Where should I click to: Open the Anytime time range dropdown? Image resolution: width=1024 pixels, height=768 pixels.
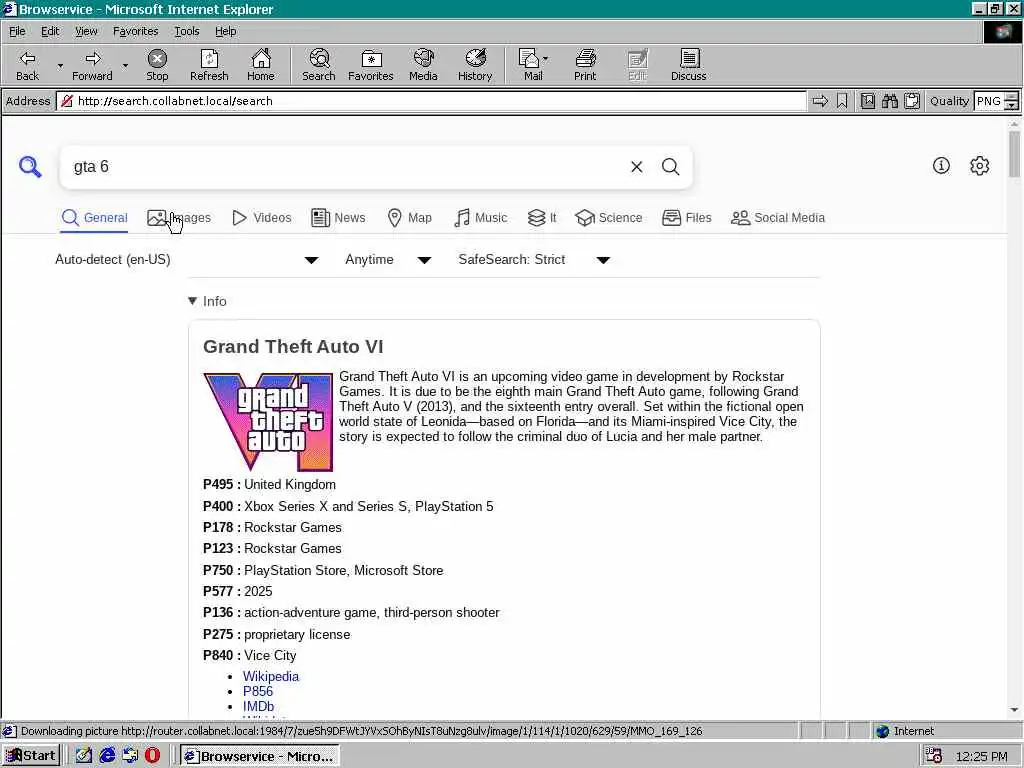[x=388, y=260]
